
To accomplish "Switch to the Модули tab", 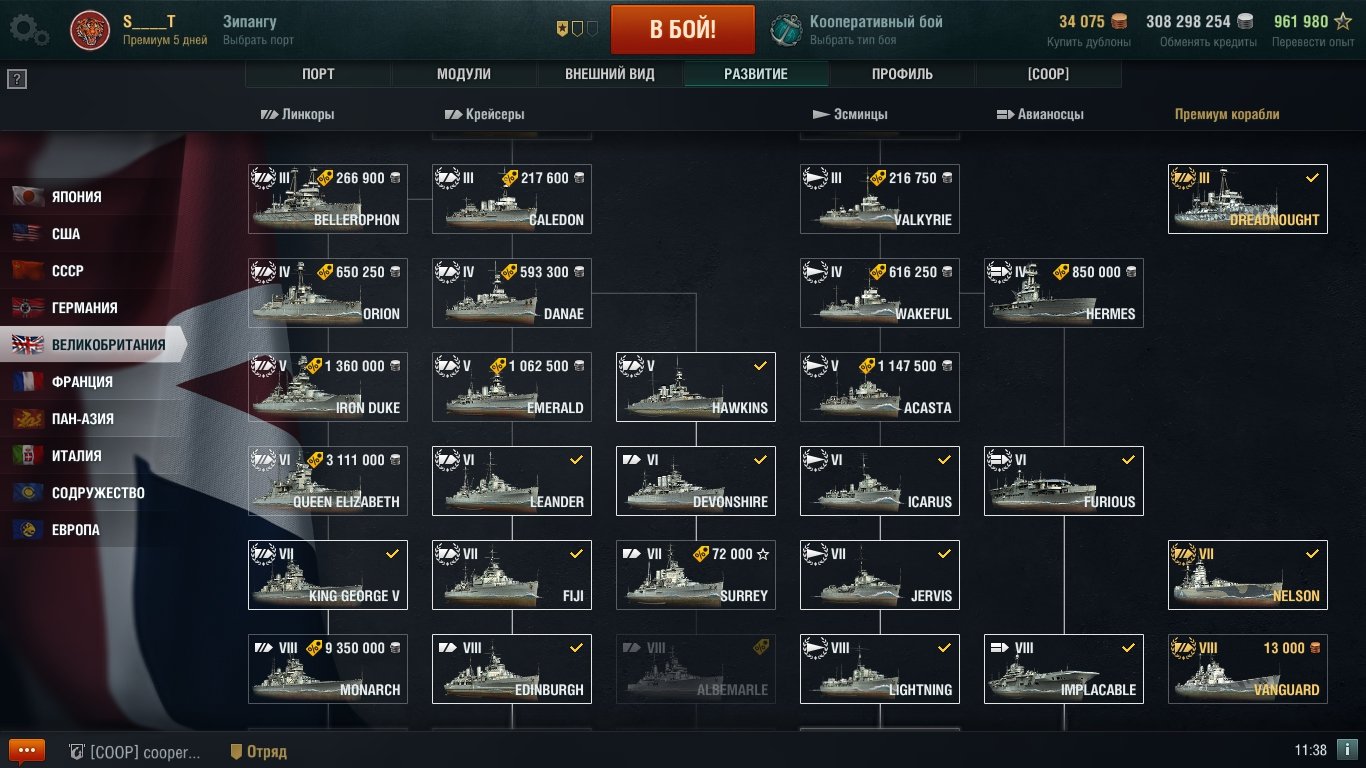I will coord(464,74).
